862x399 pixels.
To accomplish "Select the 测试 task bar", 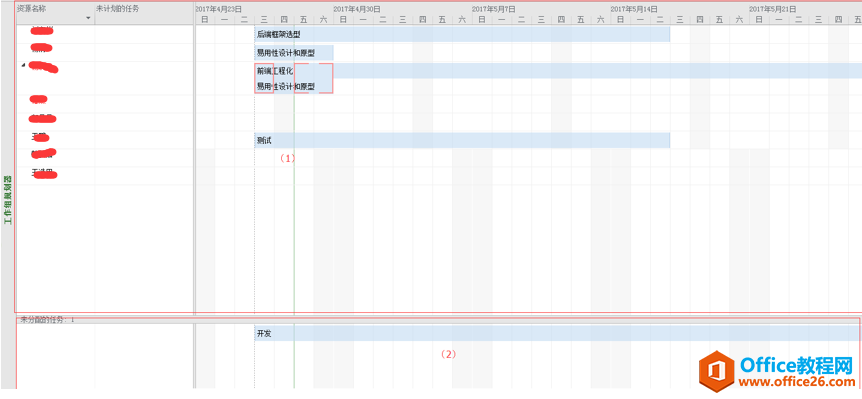I will [462, 140].
